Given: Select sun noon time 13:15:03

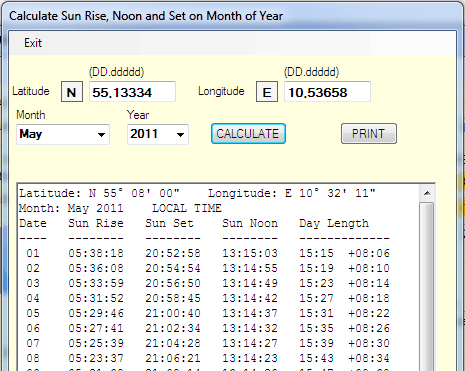Looking at the screenshot, I should click(x=250, y=253).
